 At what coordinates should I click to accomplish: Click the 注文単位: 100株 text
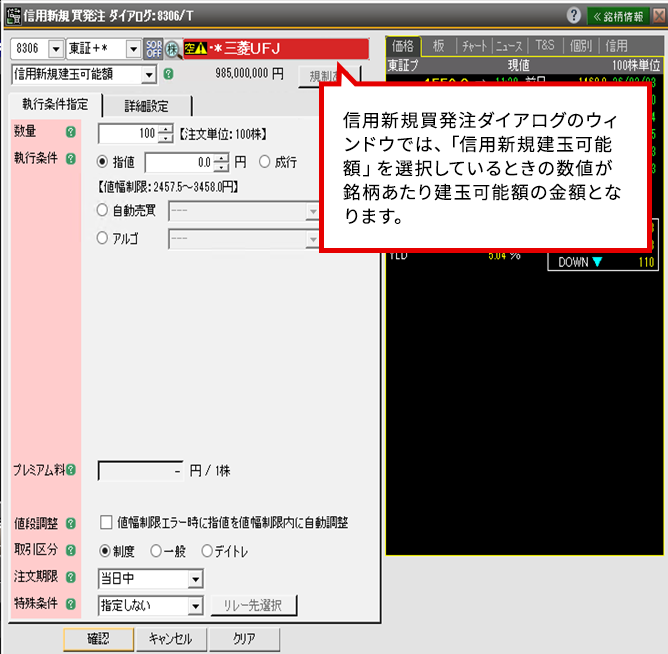click(223, 134)
